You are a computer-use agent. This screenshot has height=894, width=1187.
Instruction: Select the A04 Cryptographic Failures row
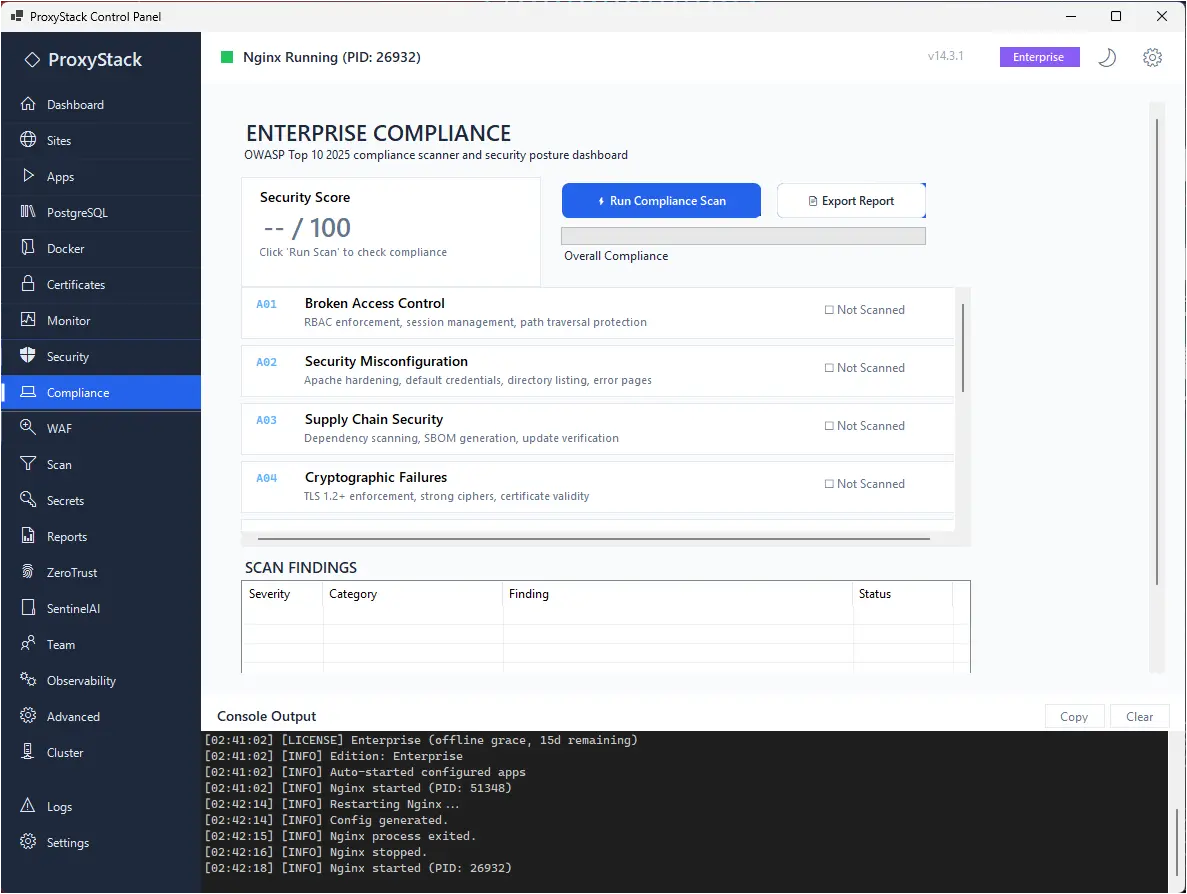[x=597, y=487]
